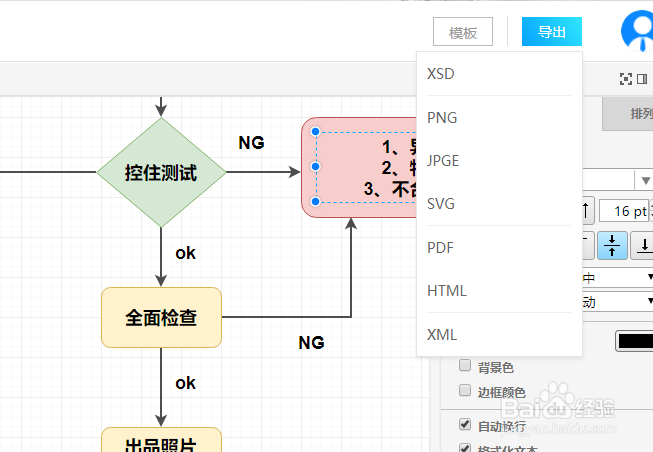Viewport: 653px width, 452px height.
Task: Open the dropdown showing 中
Action: tap(617, 277)
